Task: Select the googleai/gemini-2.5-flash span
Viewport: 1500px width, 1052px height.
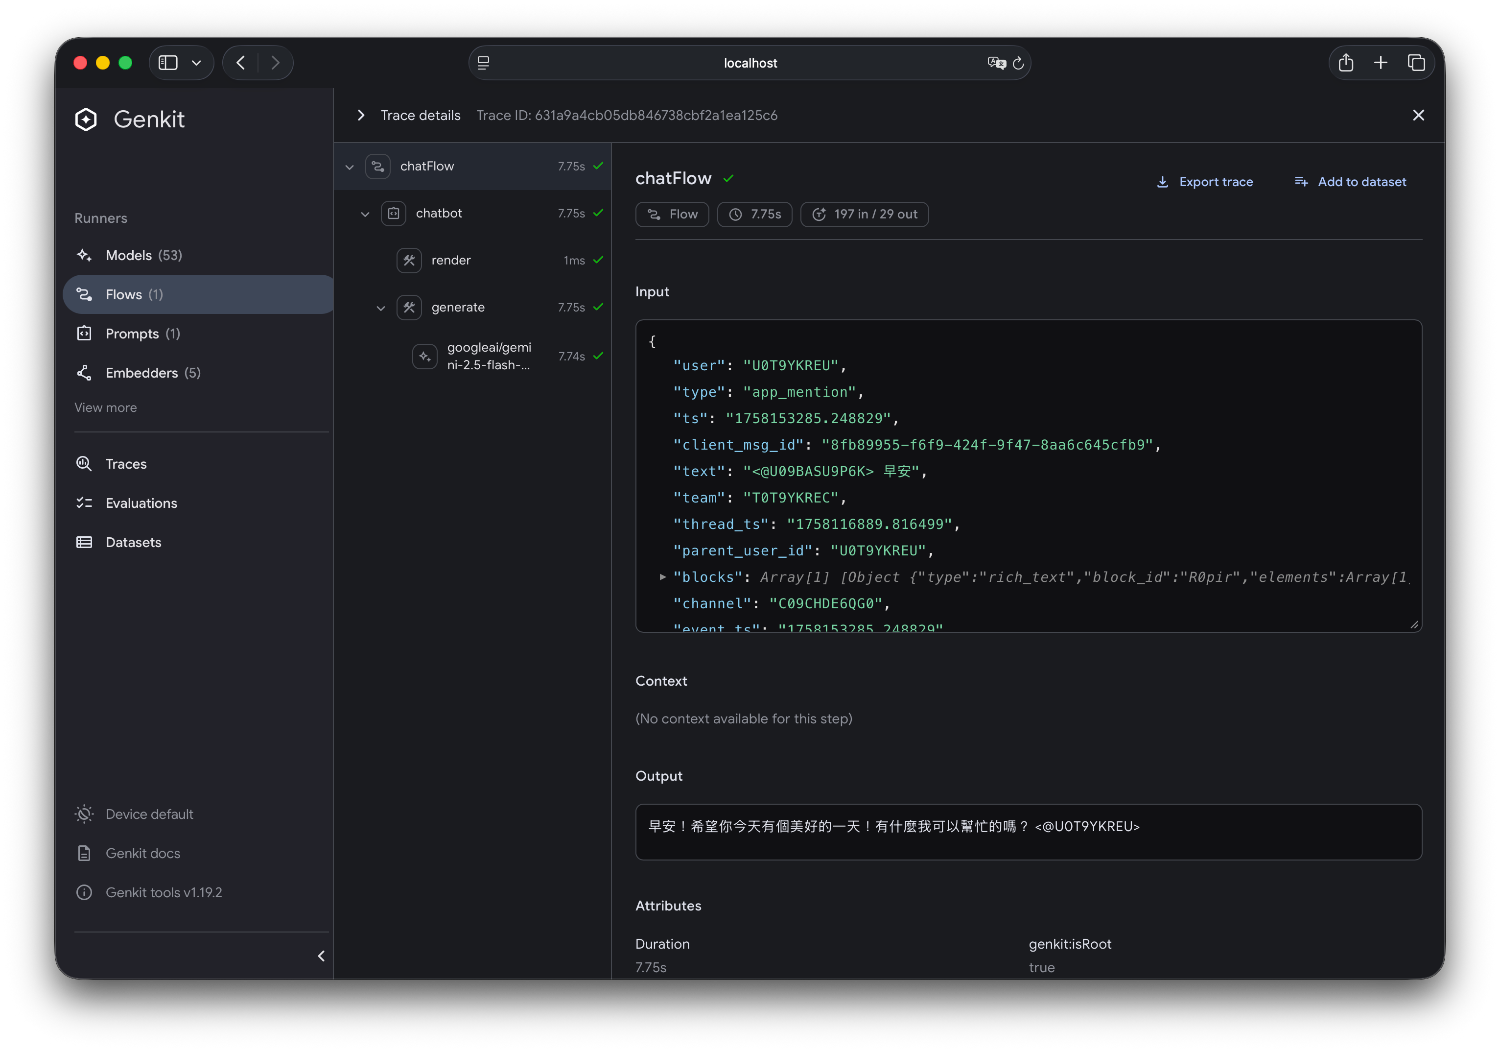Action: click(x=473, y=356)
